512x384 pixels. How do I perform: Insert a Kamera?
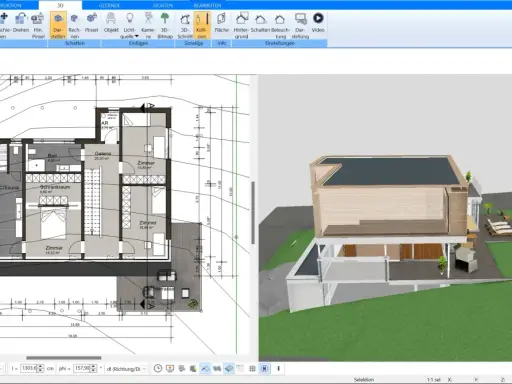pyautogui.click(x=148, y=25)
